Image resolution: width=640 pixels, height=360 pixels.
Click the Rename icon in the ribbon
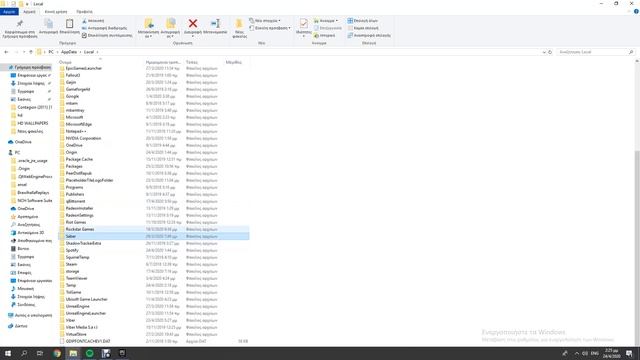pyautogui.click(x=215, y=24)
